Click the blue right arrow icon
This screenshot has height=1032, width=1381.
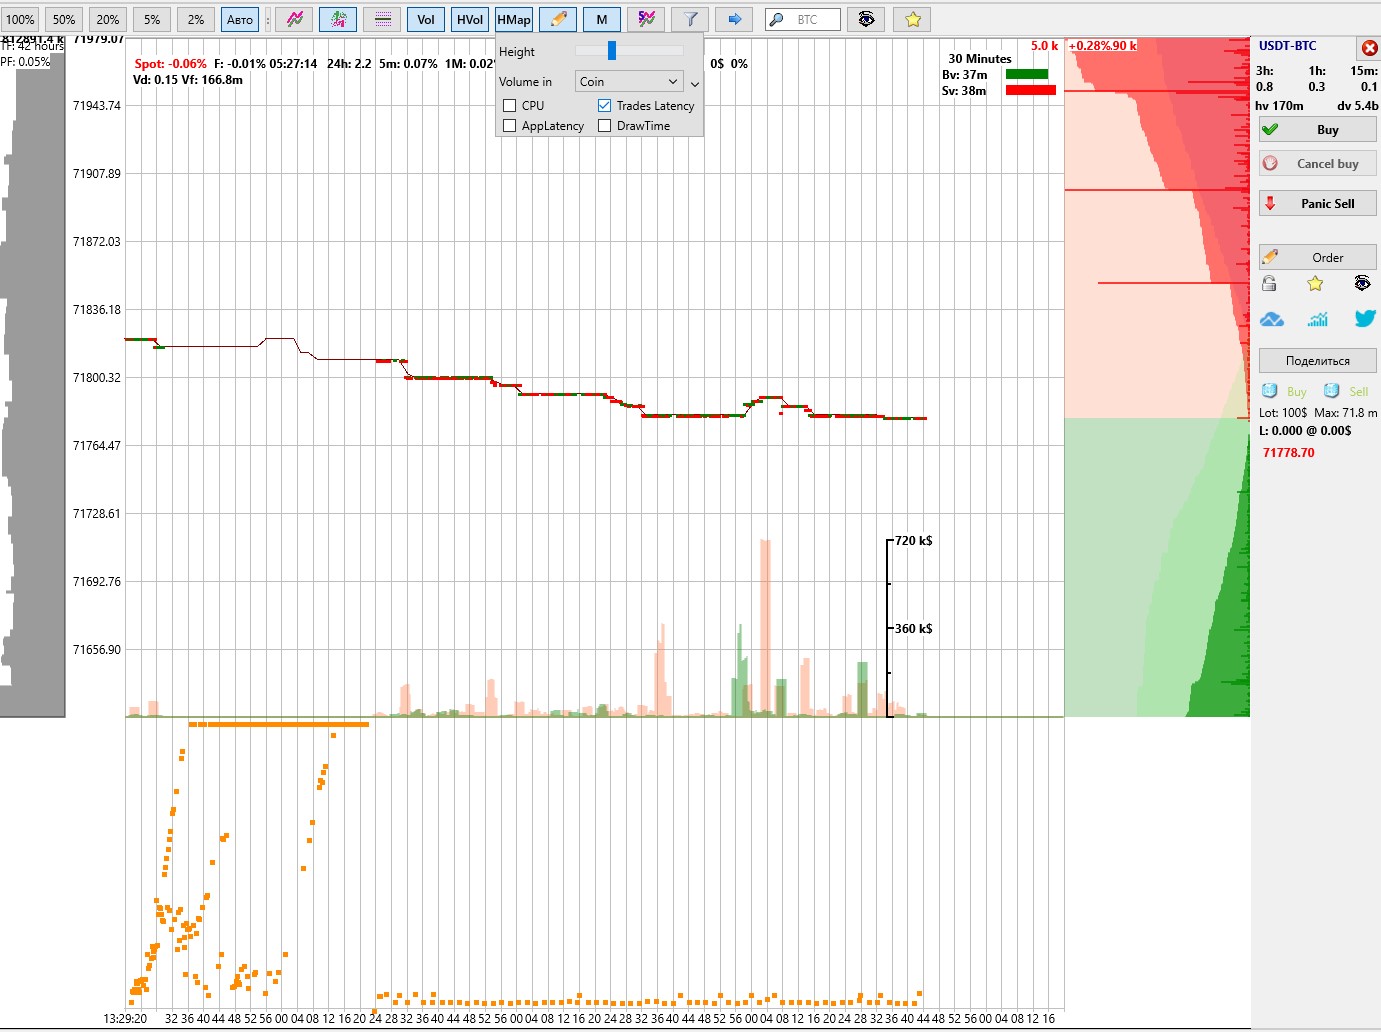pos(735,19)
